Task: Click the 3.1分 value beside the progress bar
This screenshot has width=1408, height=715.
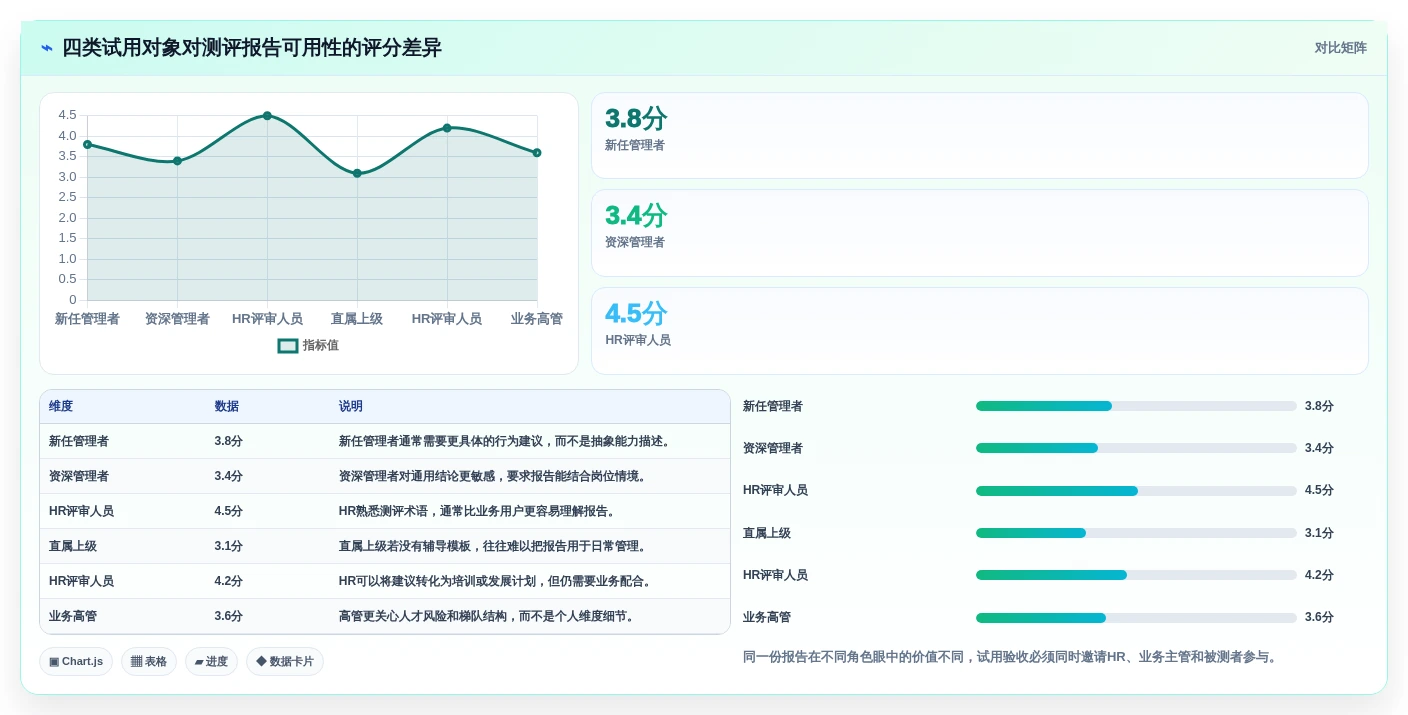Action: [1319, 533]
